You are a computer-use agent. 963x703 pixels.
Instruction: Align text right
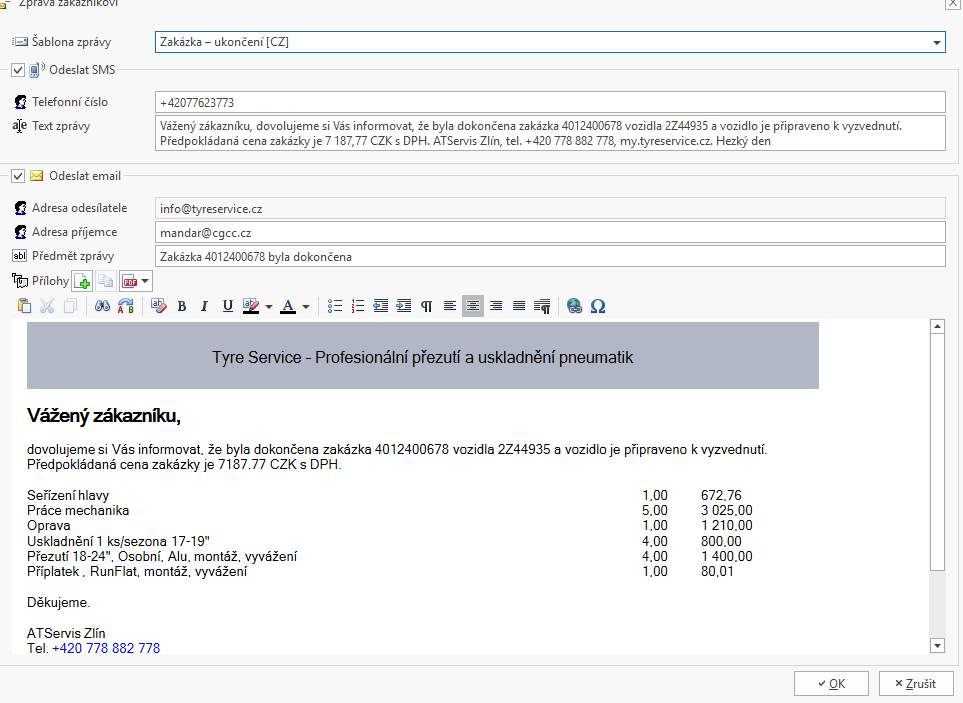pos(496,306)
